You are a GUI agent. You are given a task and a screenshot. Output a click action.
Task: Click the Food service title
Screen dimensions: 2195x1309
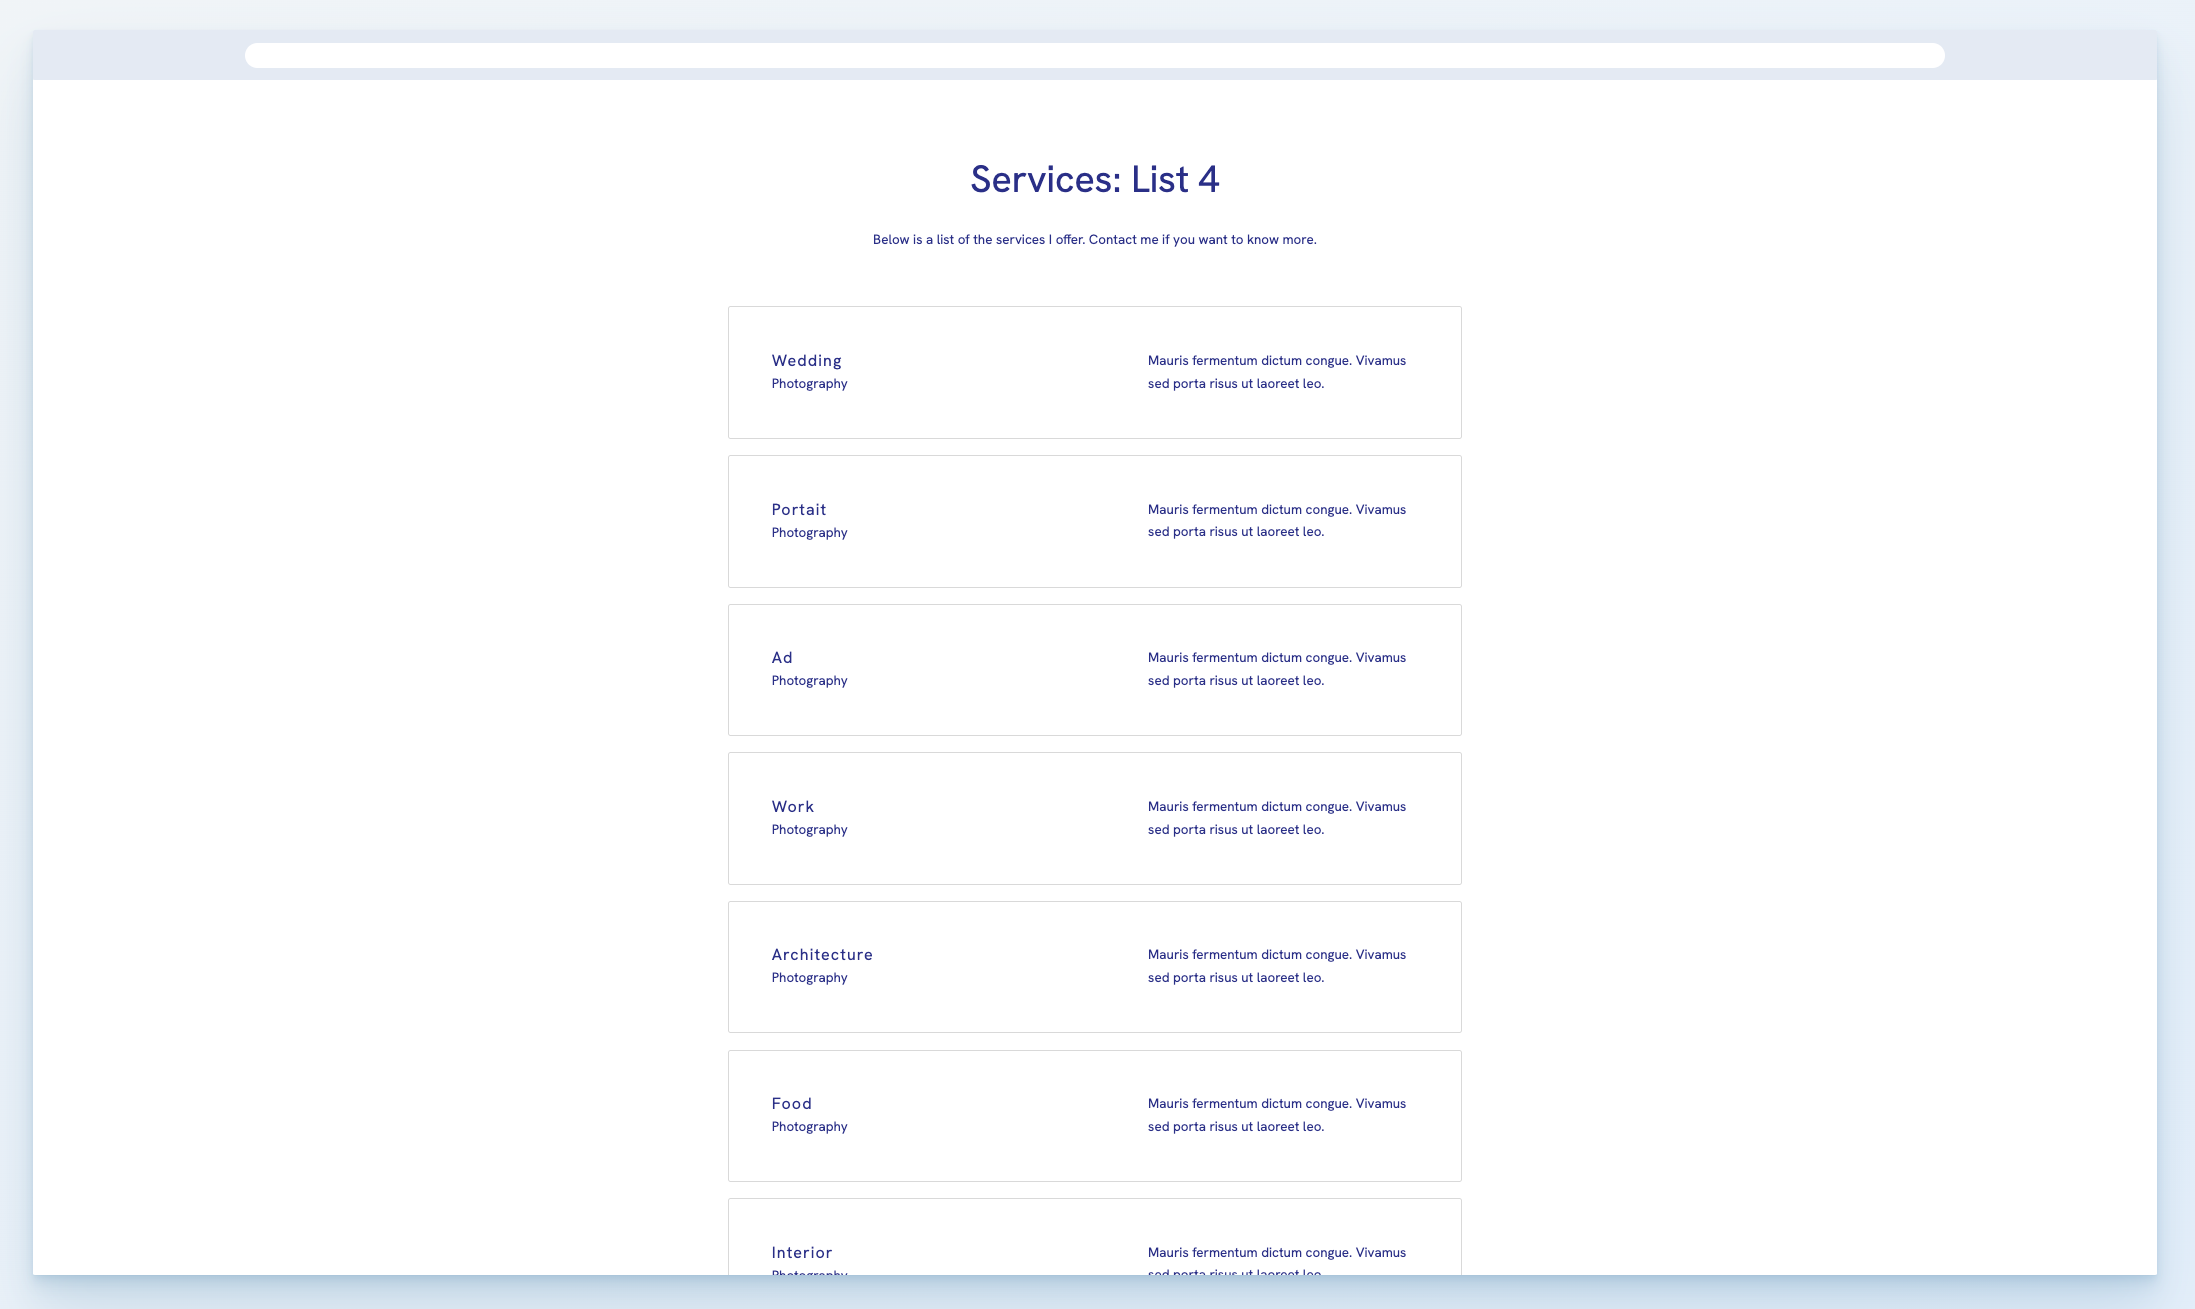click(x=791, y=1103)
